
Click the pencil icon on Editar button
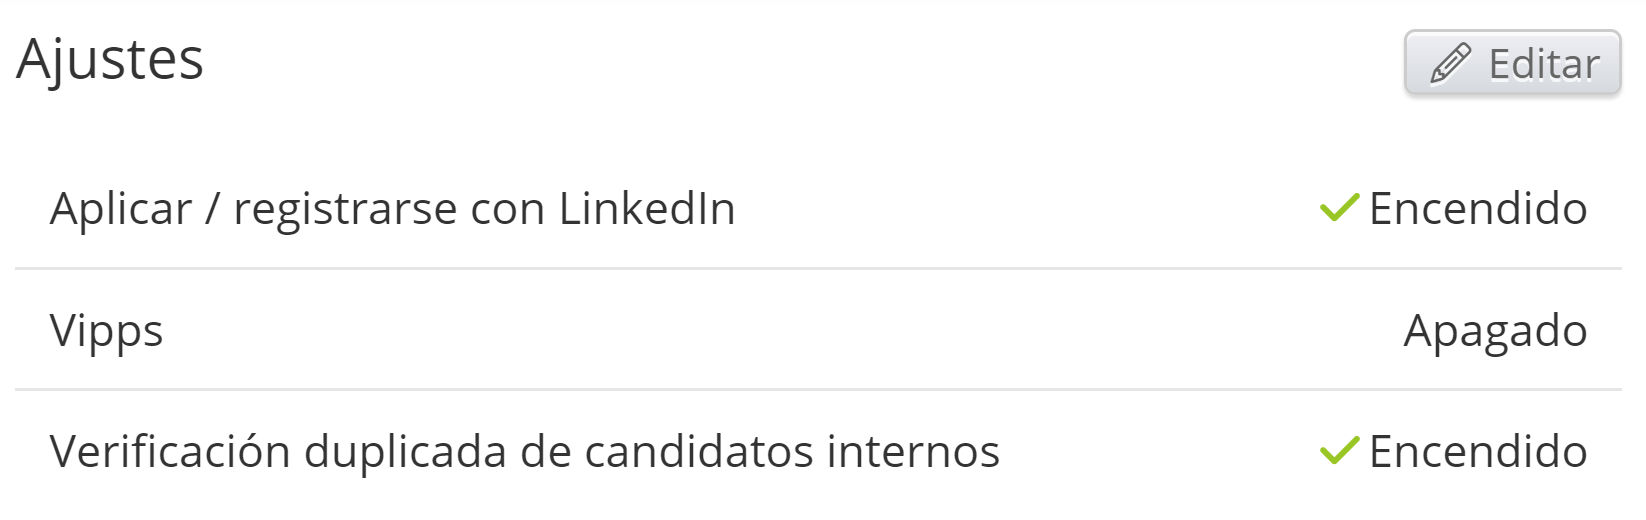click(1450, 64)
